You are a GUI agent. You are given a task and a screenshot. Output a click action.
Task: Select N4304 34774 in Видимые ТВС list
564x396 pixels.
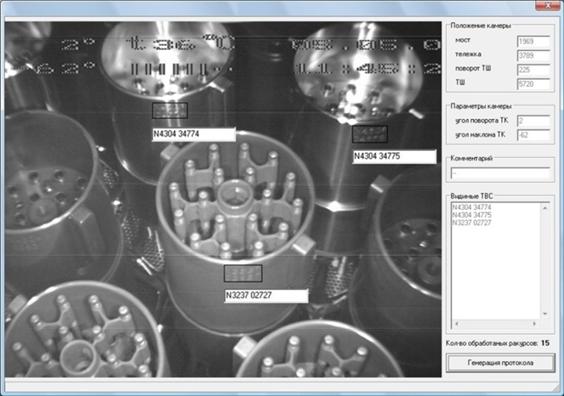tap(472, 207)
